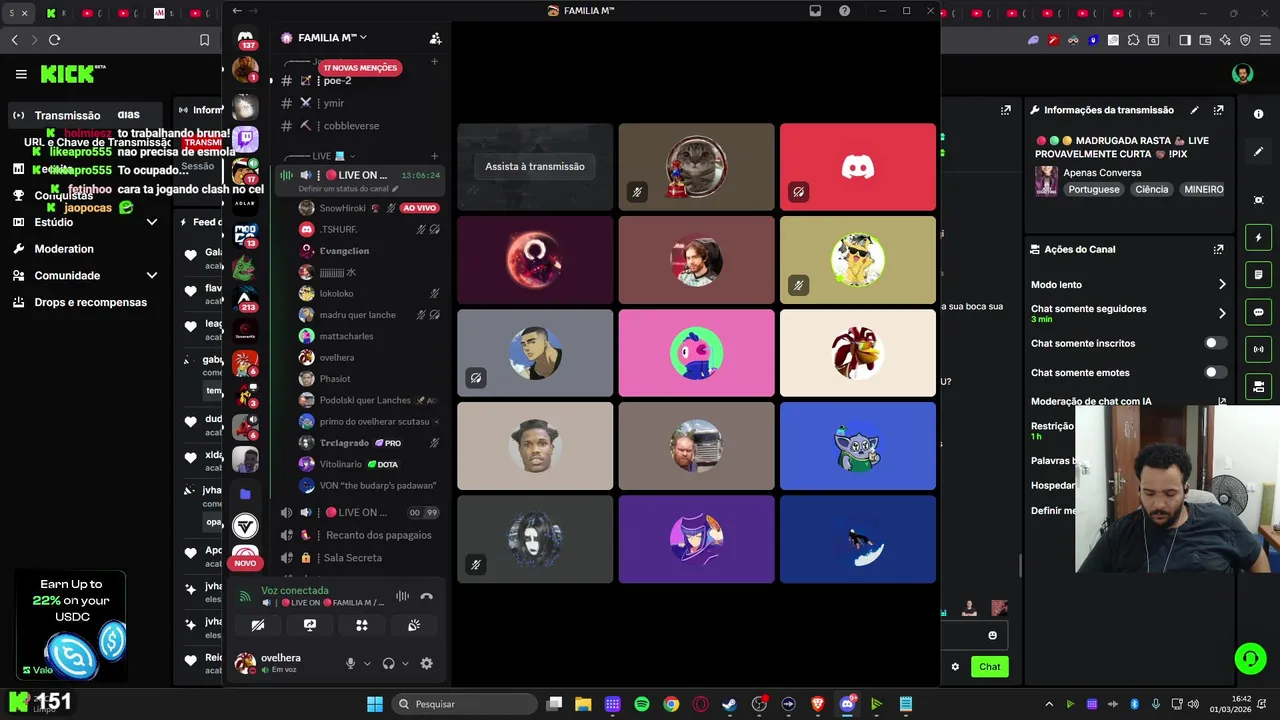Bookmark the current browser page
Image resolution: width=1280 pixels, height=720 pixels.
204,40
